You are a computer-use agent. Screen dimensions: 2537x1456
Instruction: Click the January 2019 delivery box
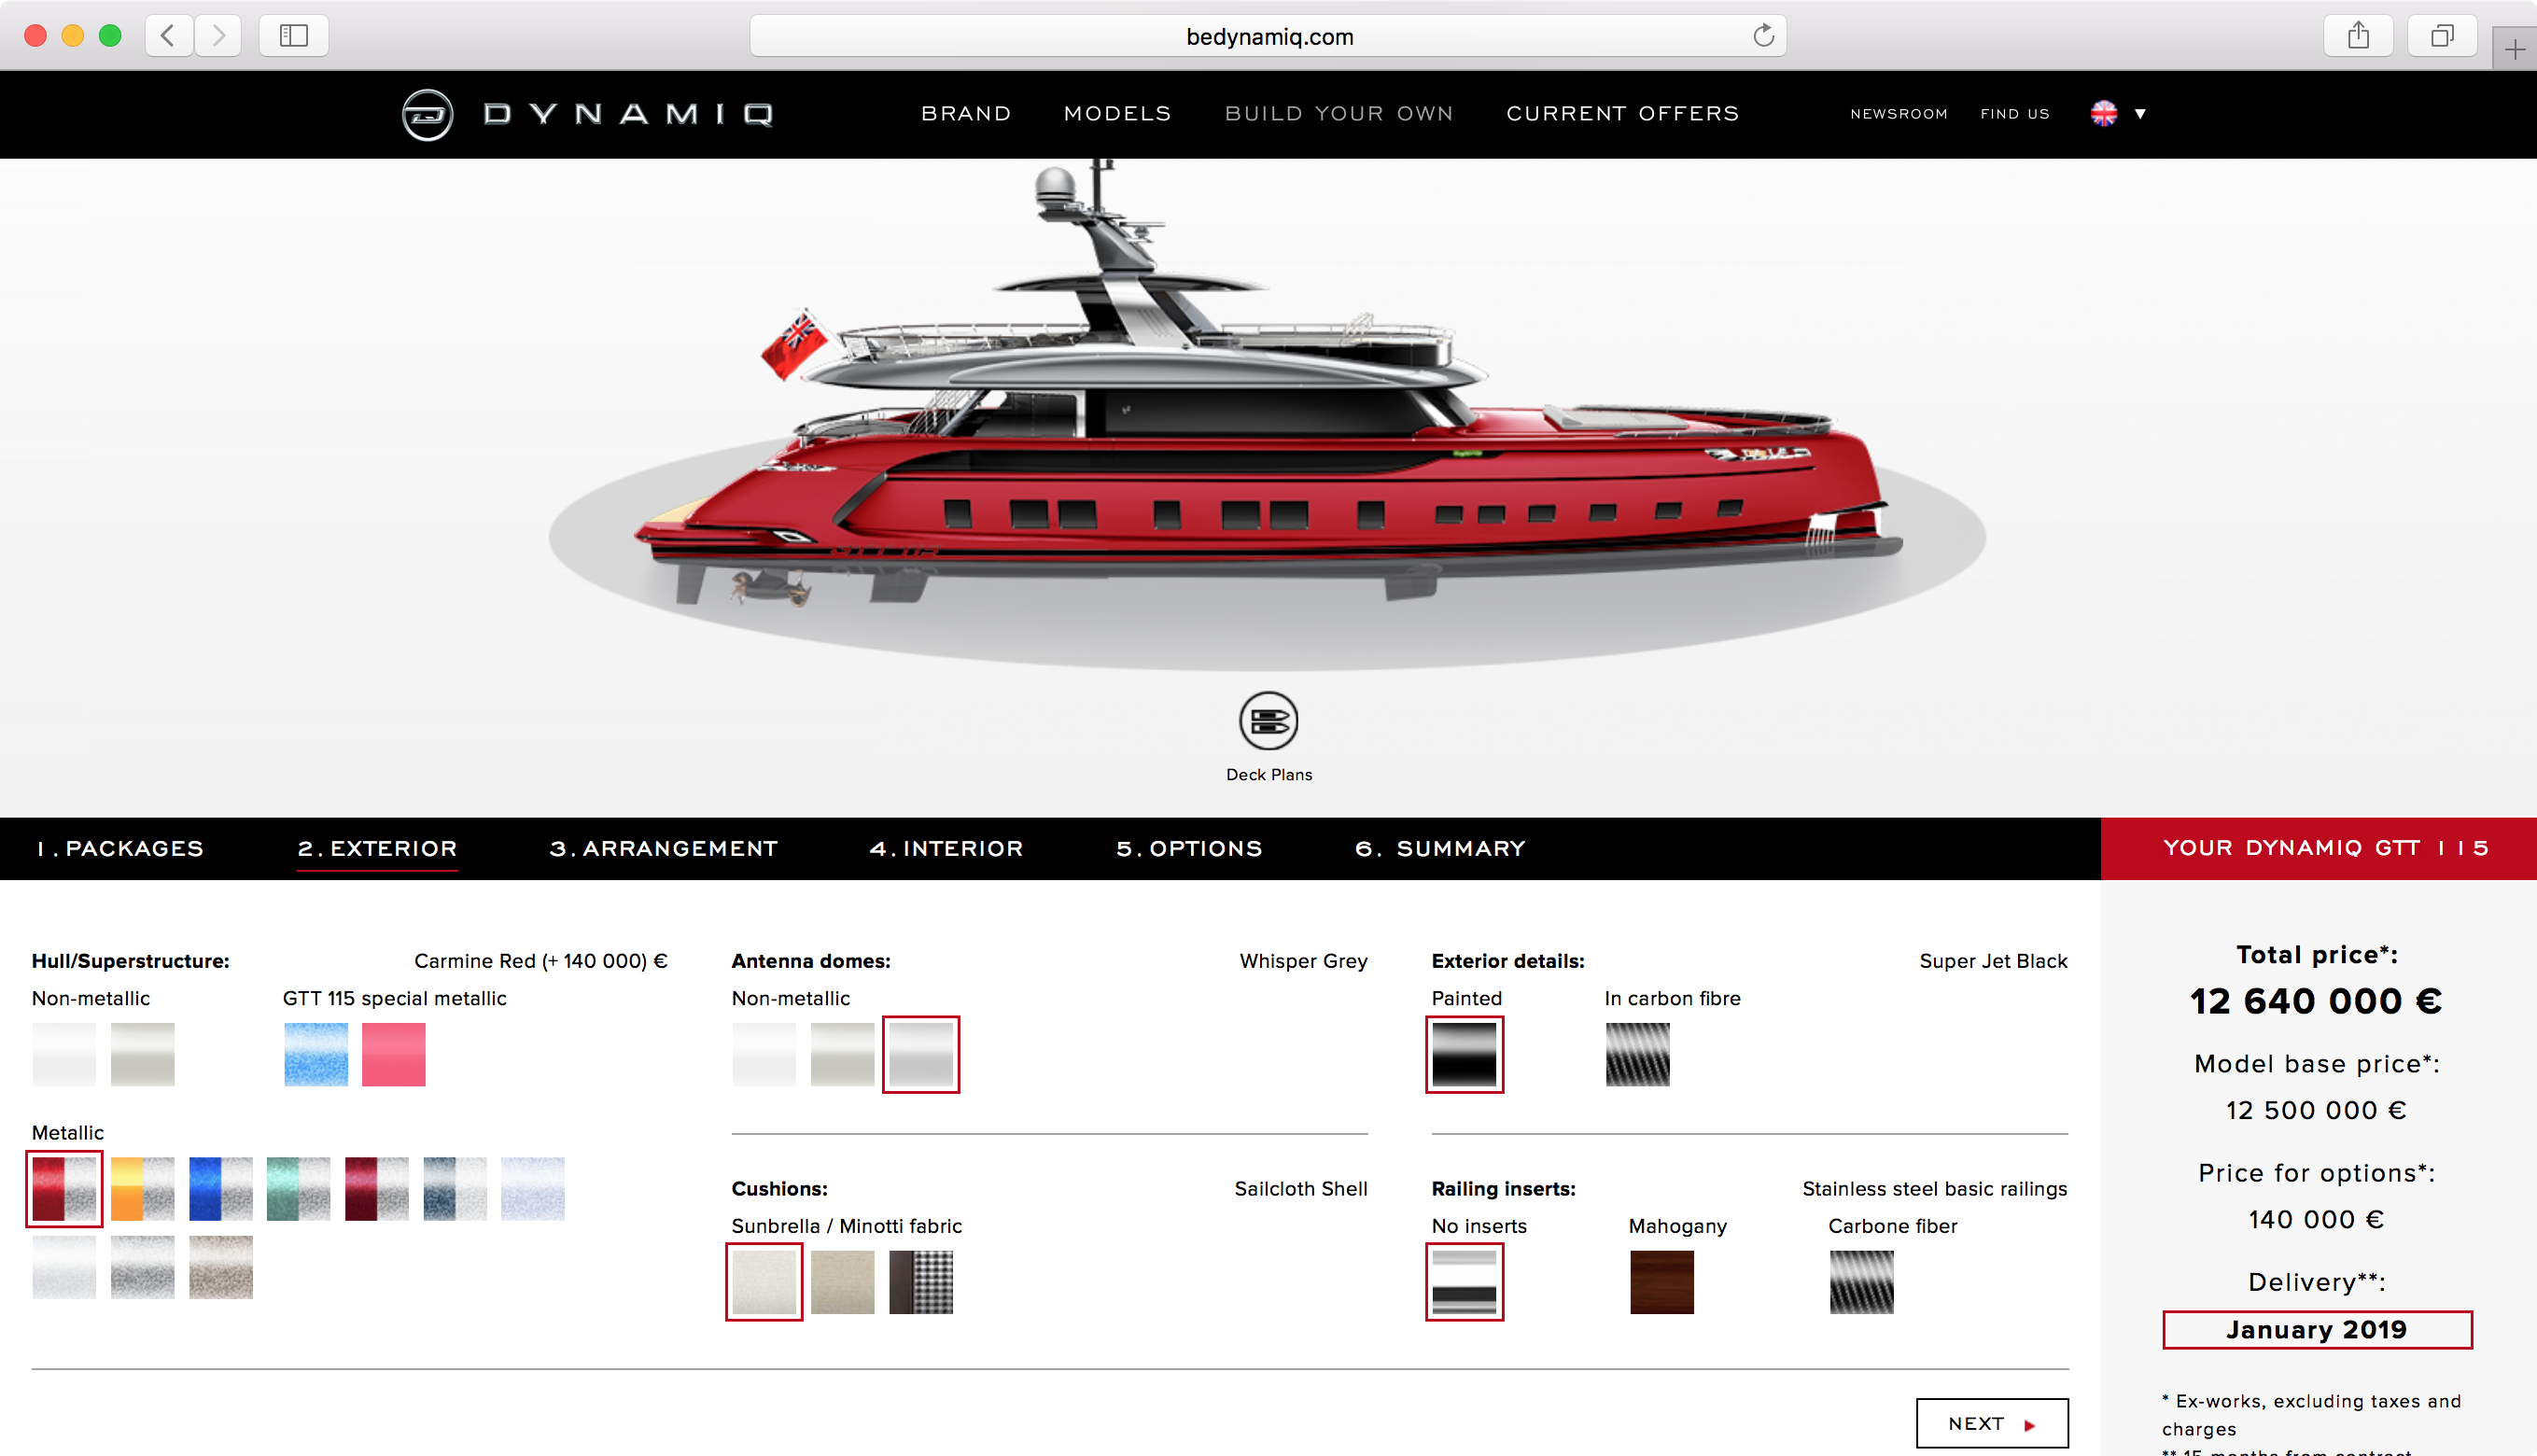click(2317, 1330)
